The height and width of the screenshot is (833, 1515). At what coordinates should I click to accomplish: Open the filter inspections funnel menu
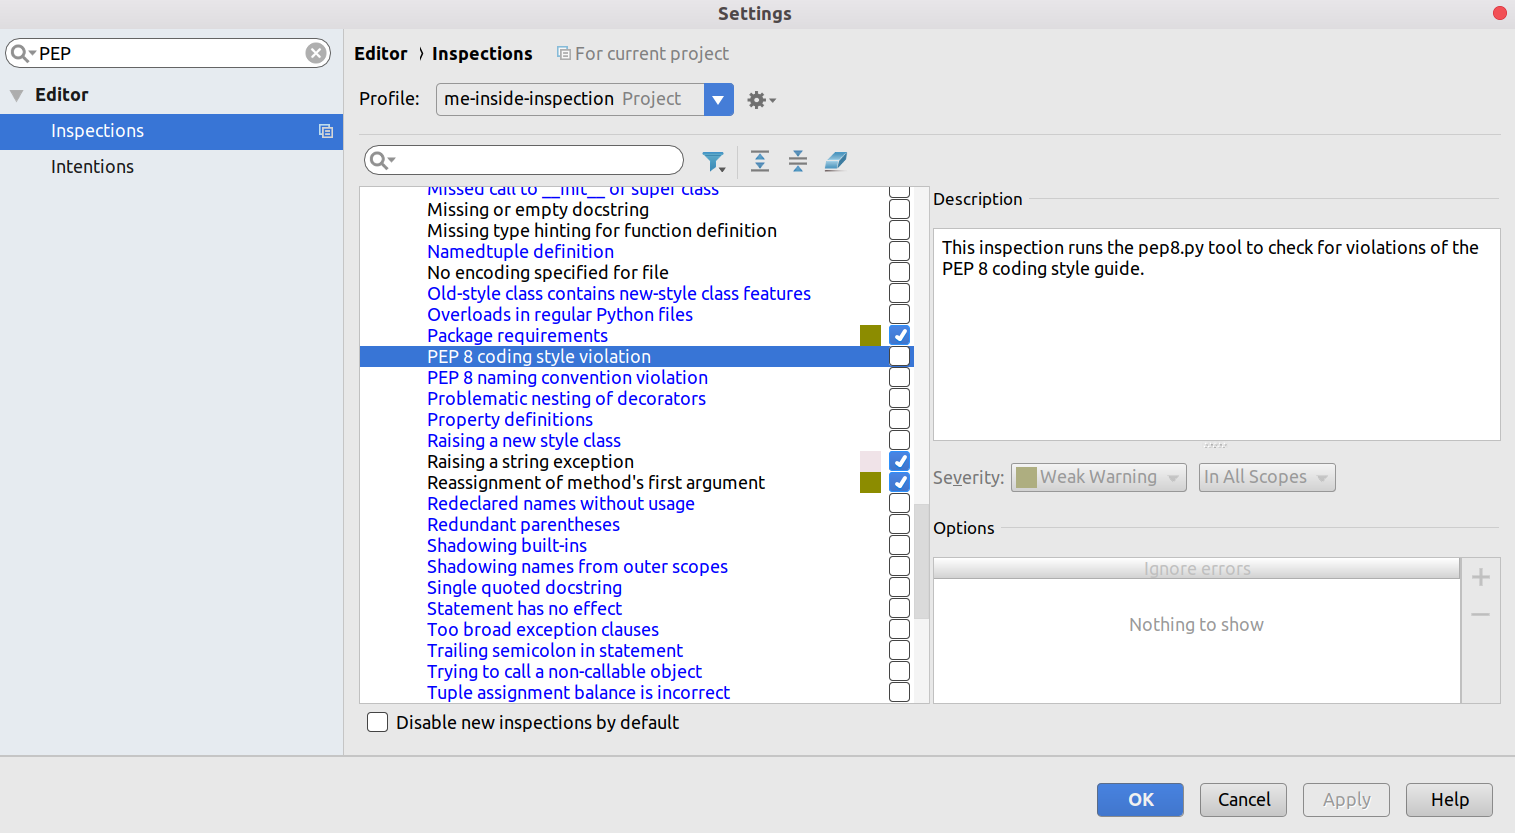714,161
